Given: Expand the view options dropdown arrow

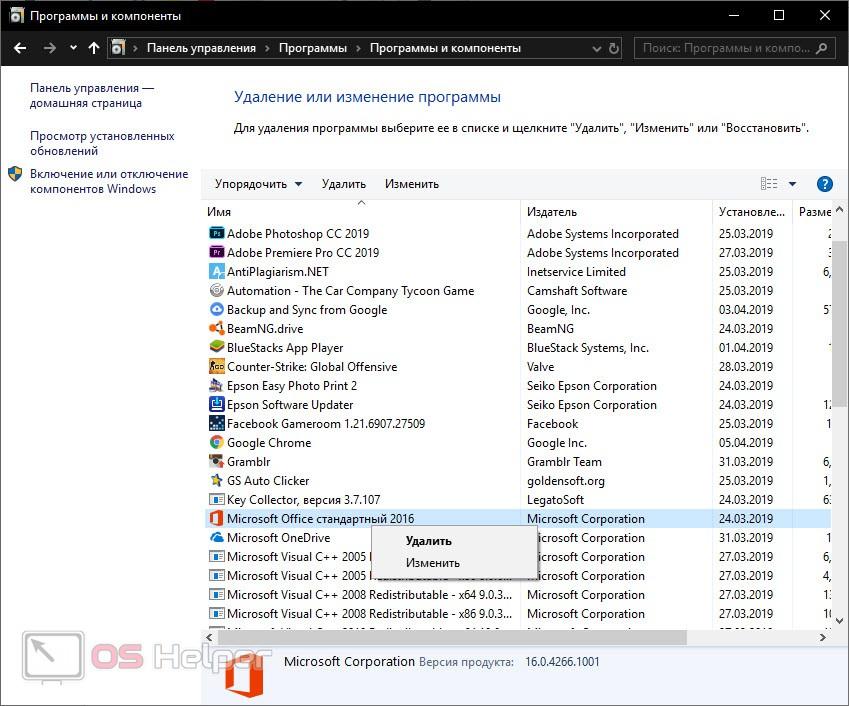Looking at the screenshot, I should point(792,184).
